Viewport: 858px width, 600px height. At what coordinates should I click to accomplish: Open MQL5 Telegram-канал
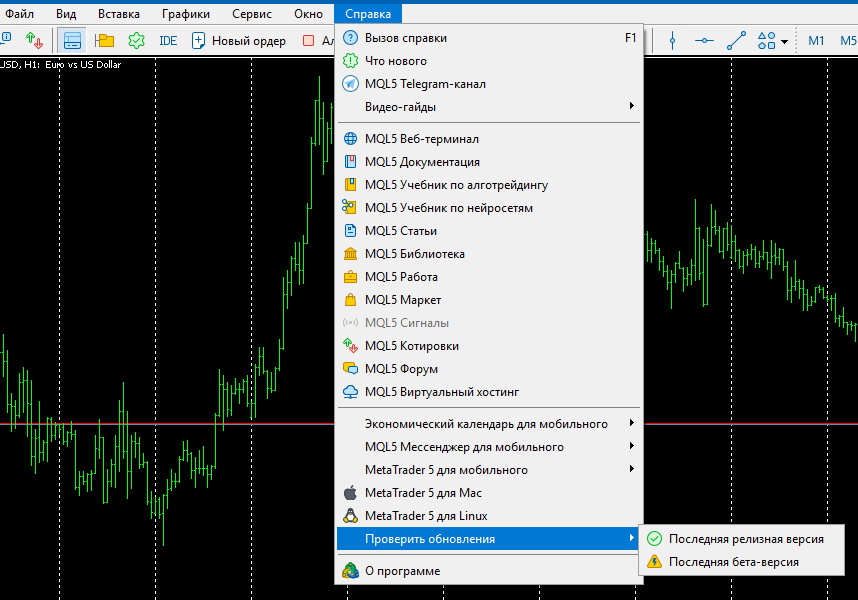[488, 84]
